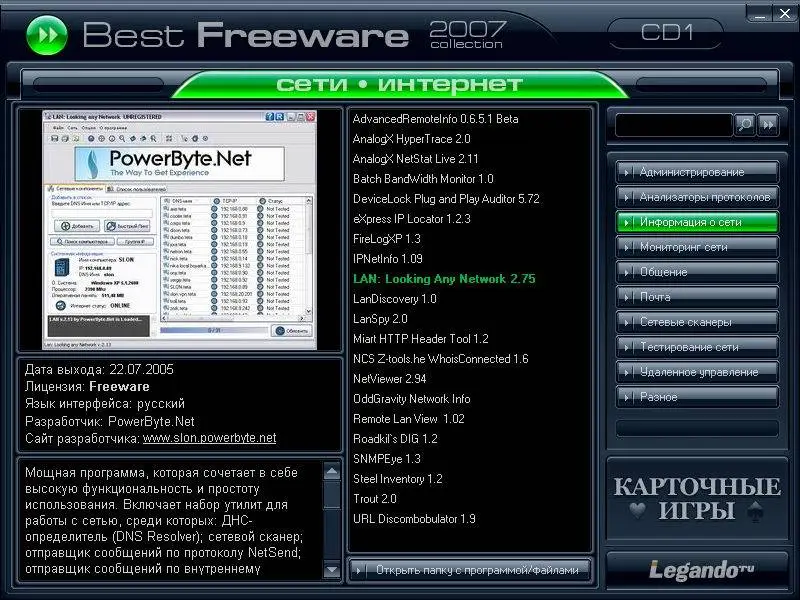Click Открыть папку с программой/файлами button
Screen dimensions: 800x600
pyautogui.click(x=469, y=570)
